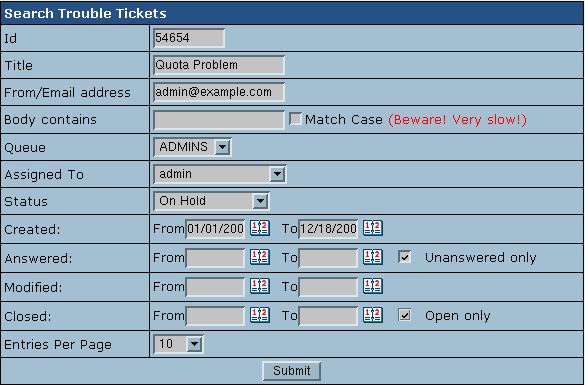Expand the Queue dropdown showing ADMINS
This screenshot has height=385, width=585.
[x=193, y=147]
